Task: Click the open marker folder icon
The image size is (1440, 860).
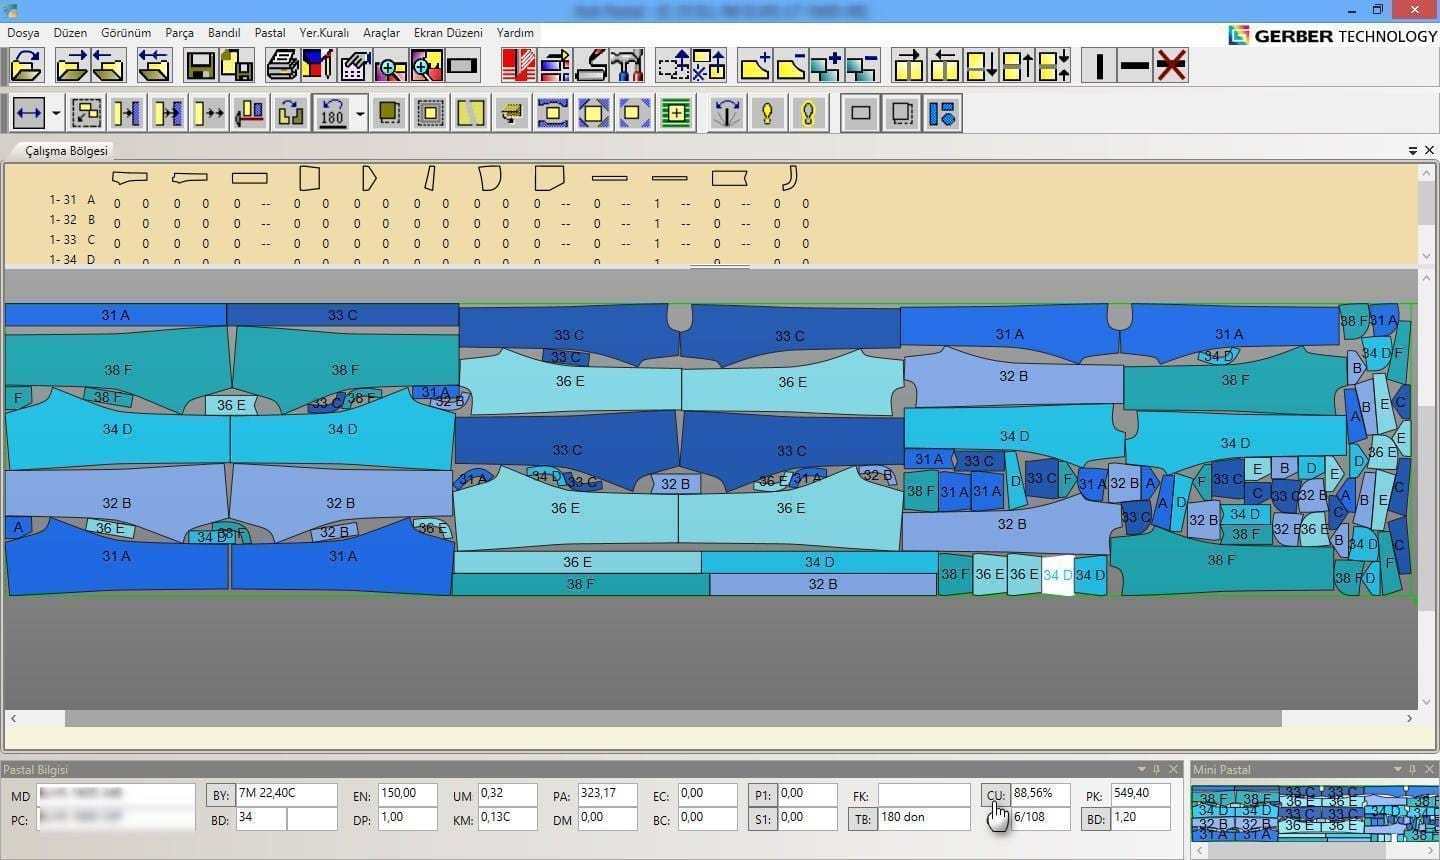Action: pos(27,66)
